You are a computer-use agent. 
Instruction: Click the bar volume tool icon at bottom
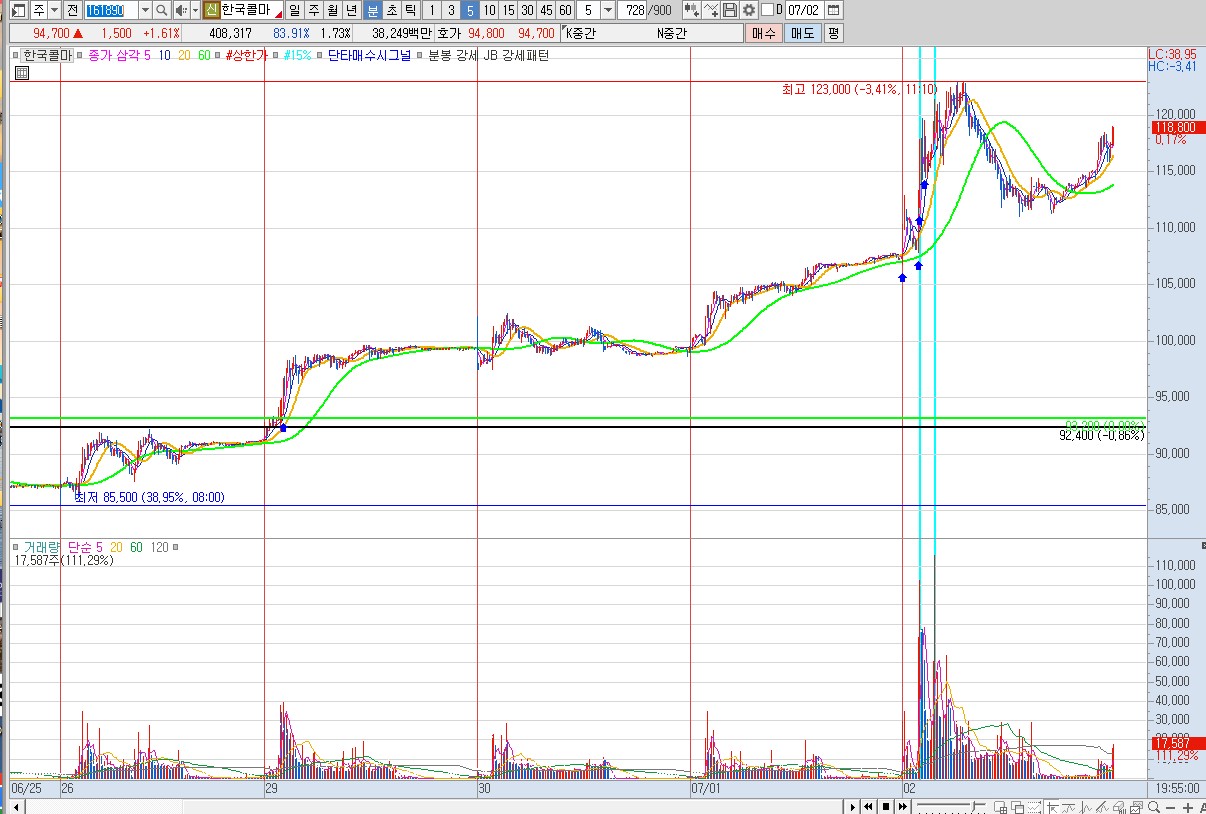click(x=1119, y=806)
